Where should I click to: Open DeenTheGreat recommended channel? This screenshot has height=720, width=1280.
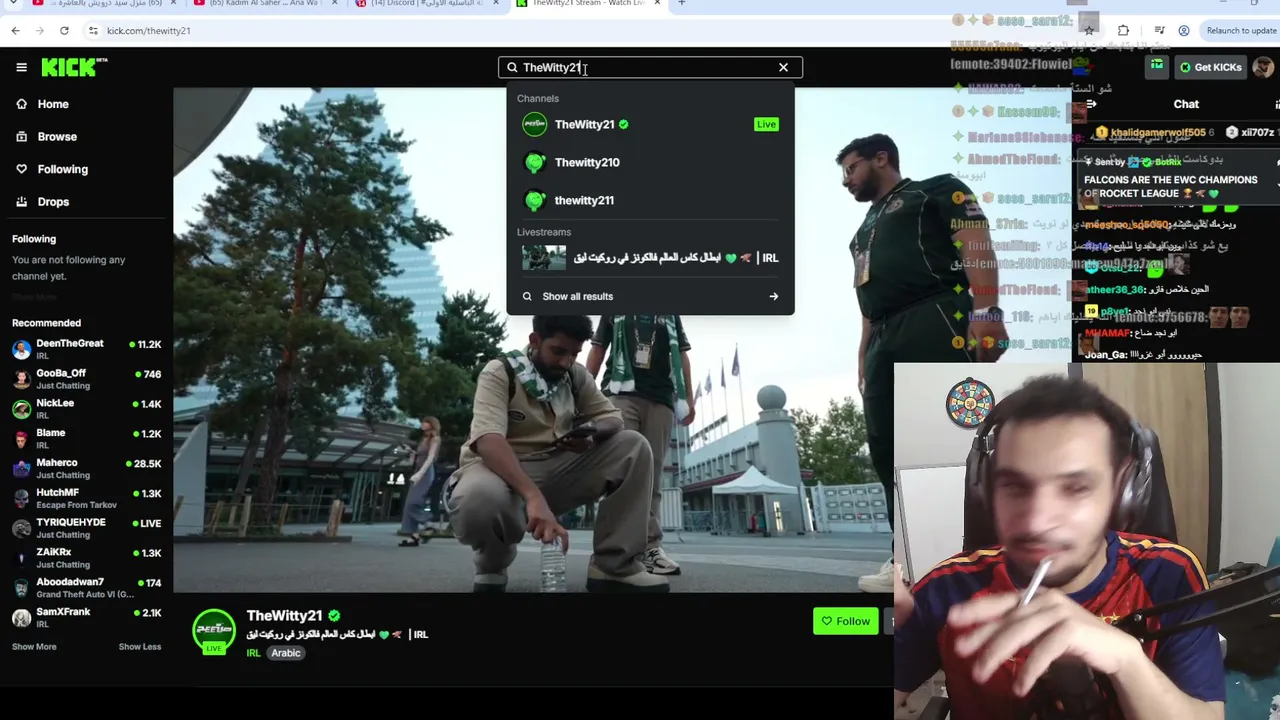tap(87, 349)
